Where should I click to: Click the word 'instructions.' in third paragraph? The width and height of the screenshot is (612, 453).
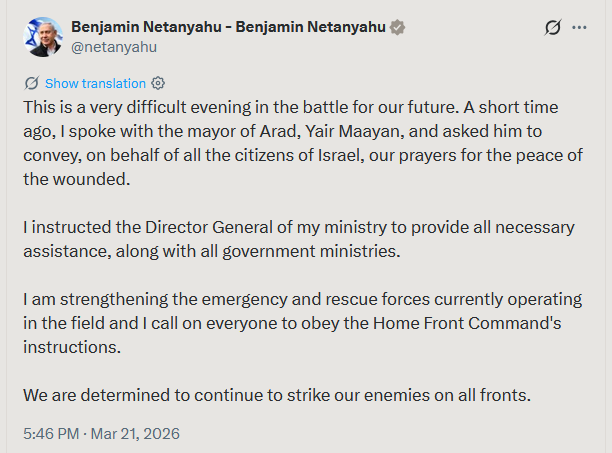72,346
